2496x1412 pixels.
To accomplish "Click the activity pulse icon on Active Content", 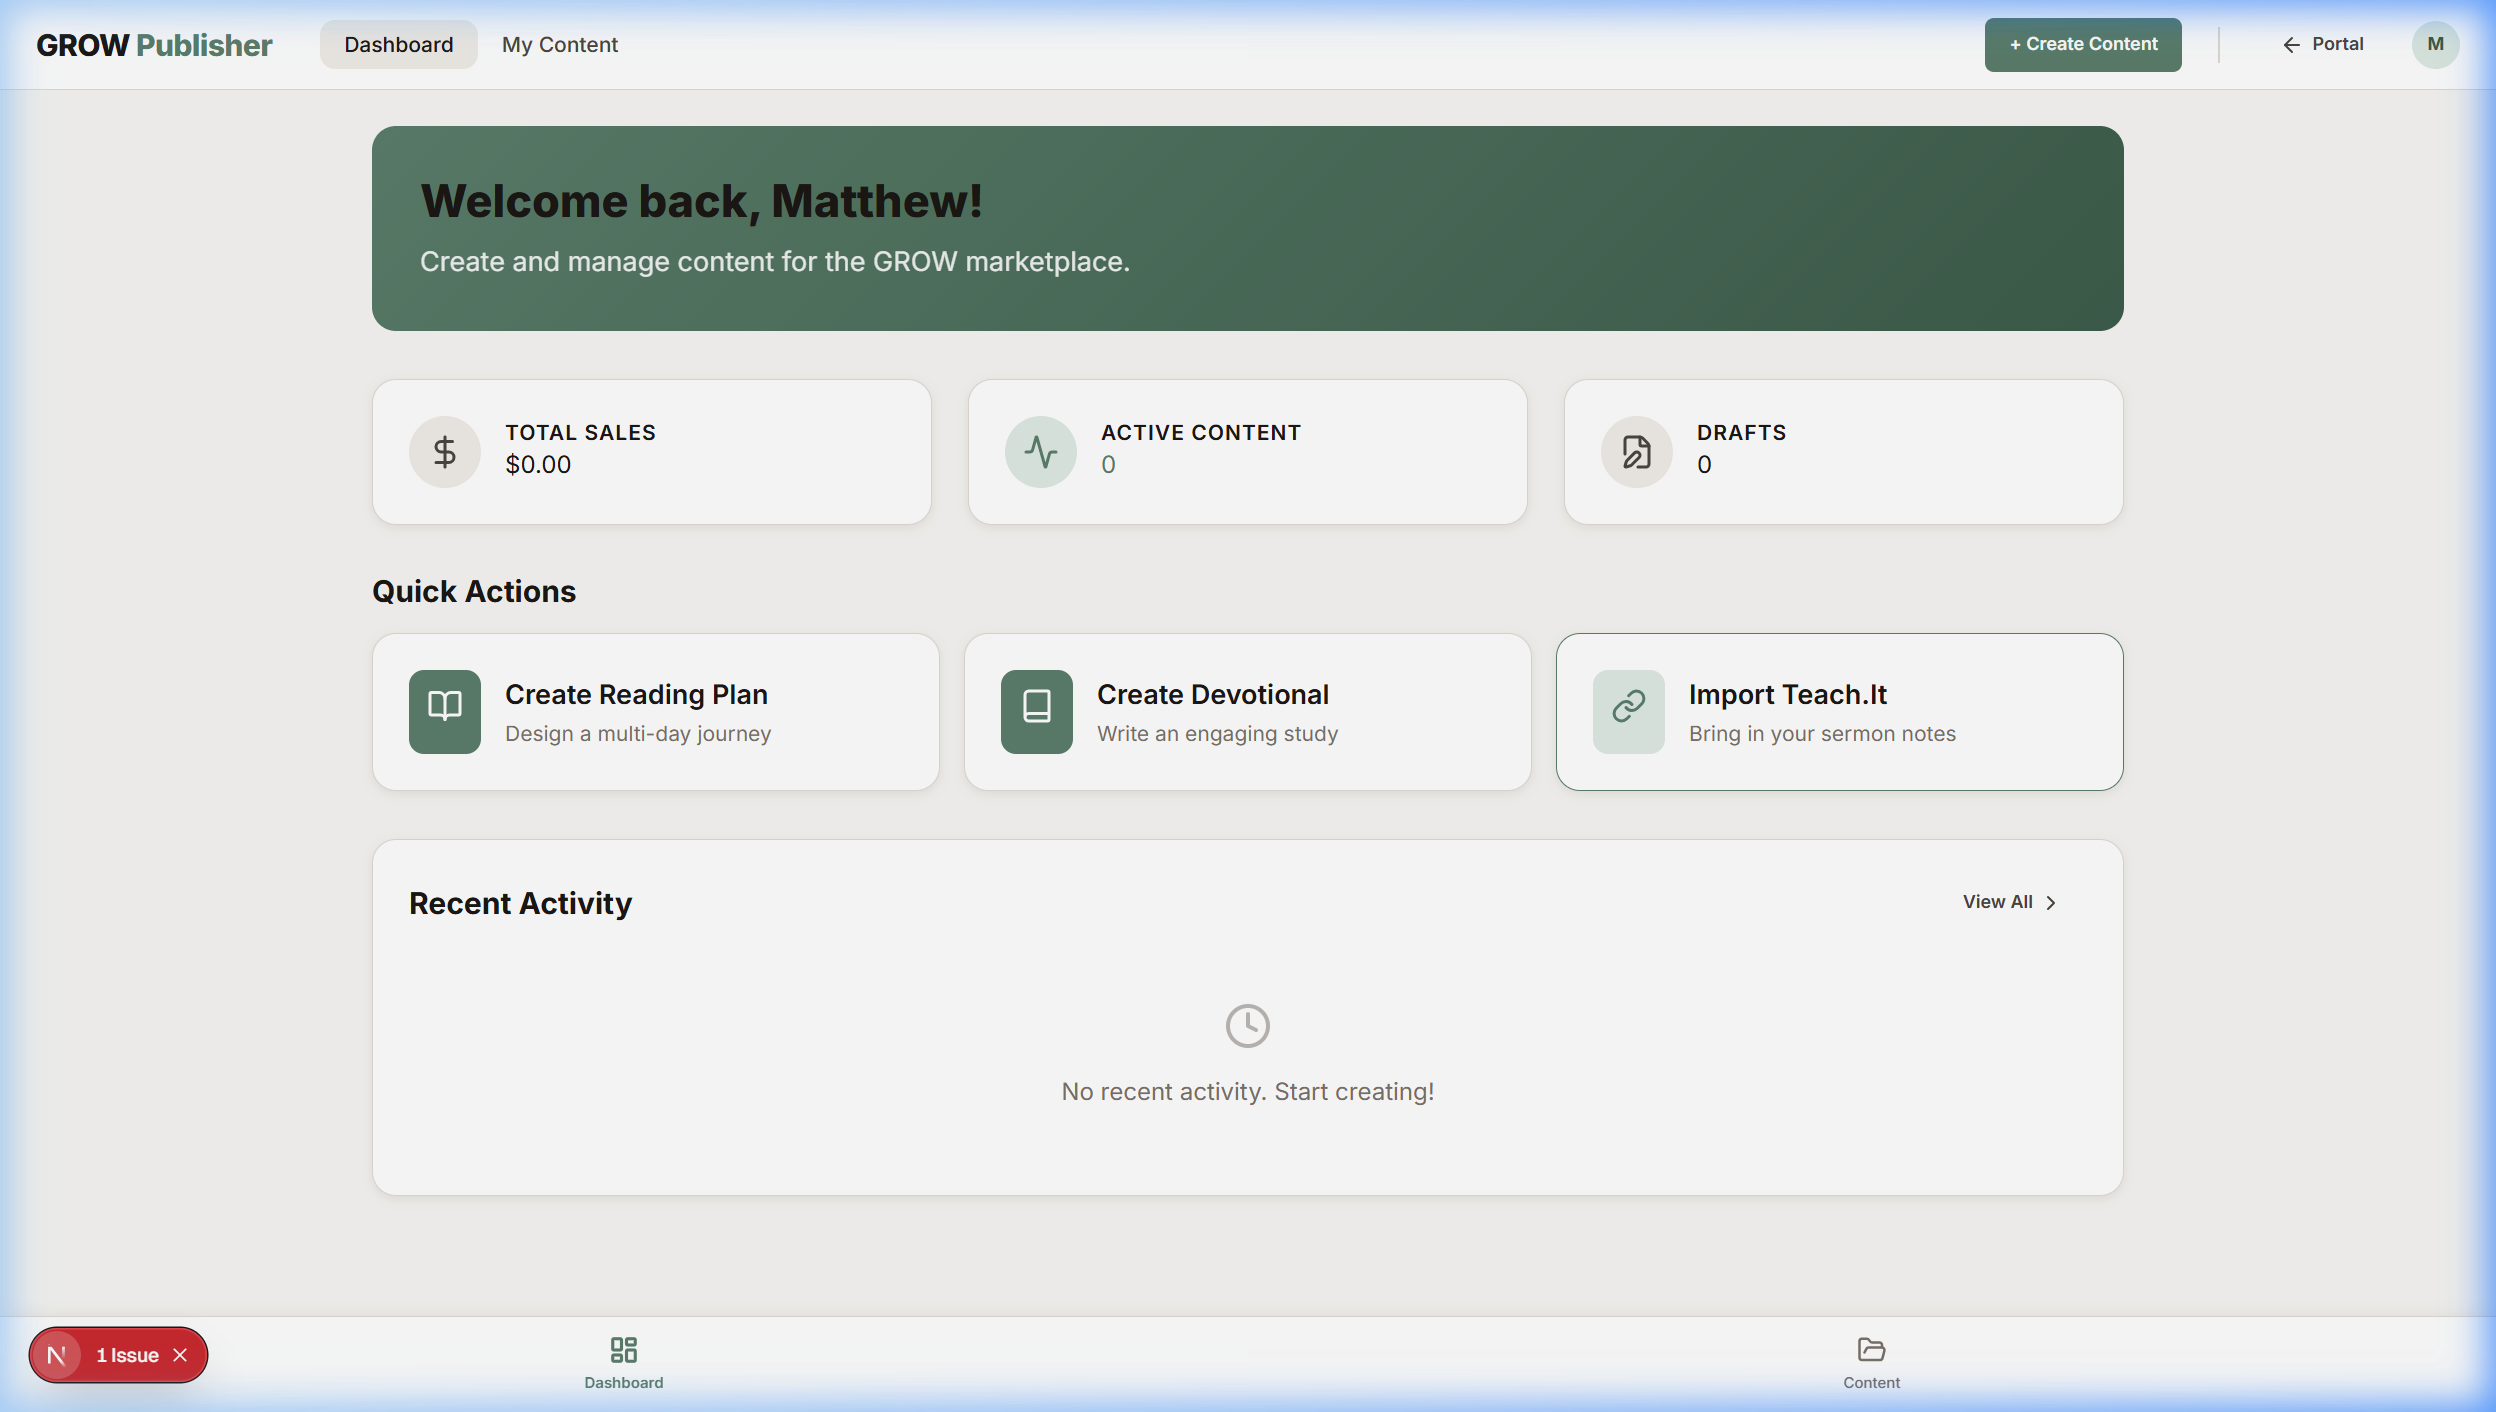I will [1041, 451].
